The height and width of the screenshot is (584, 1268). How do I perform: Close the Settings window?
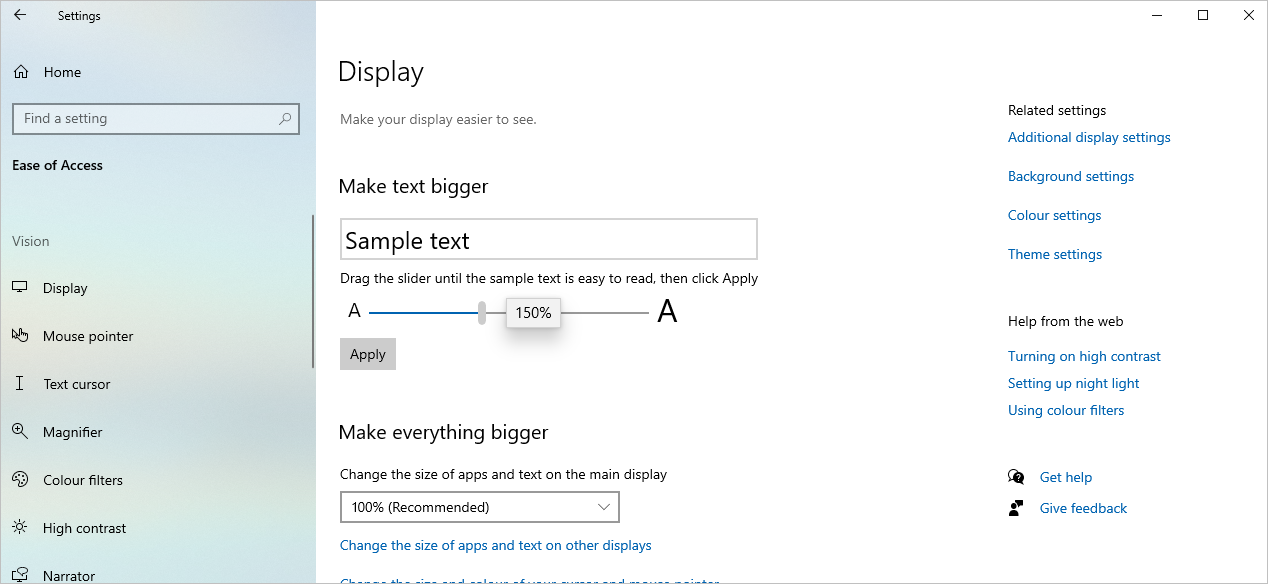[x=1248, y=15]
